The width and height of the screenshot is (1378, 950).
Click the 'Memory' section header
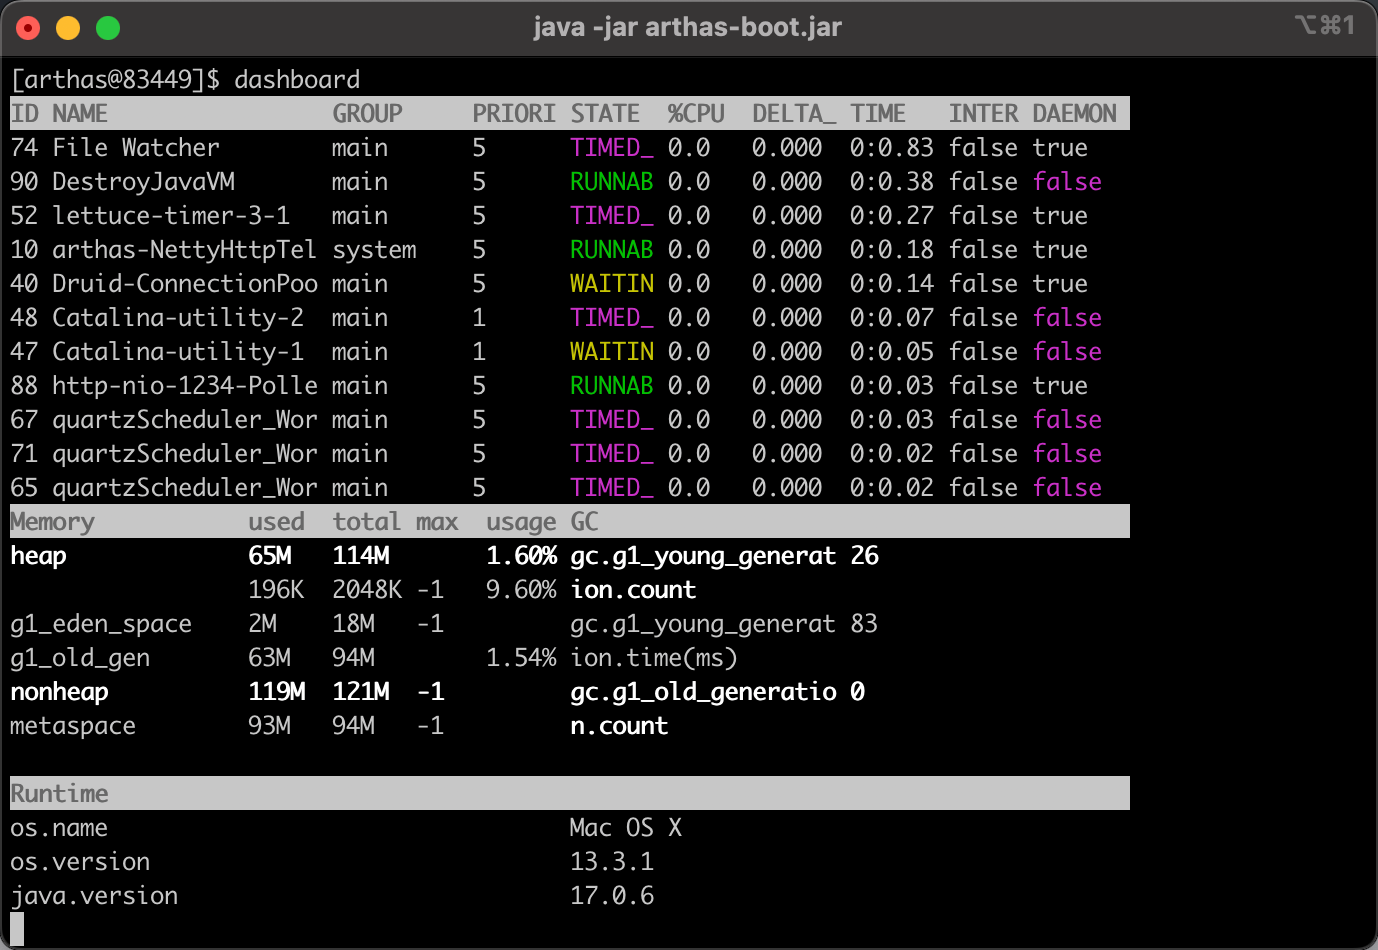click(x=52, y=522)
